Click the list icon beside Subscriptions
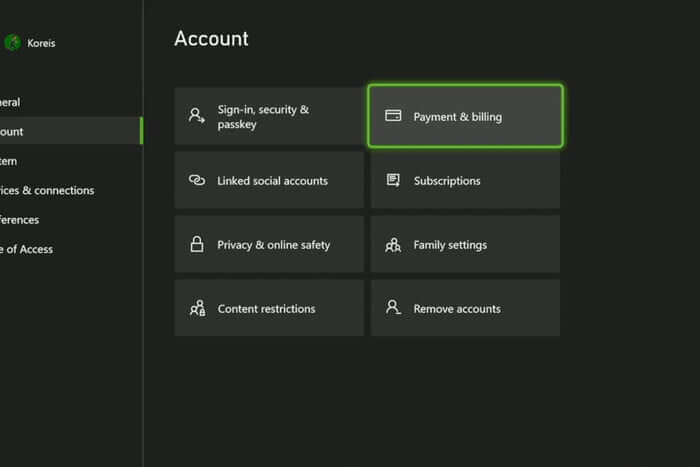 coord(393,181)
